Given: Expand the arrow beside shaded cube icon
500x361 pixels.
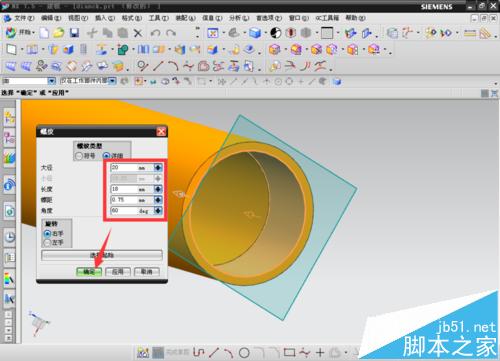Looking at the screenshot, I should (266, 33).
